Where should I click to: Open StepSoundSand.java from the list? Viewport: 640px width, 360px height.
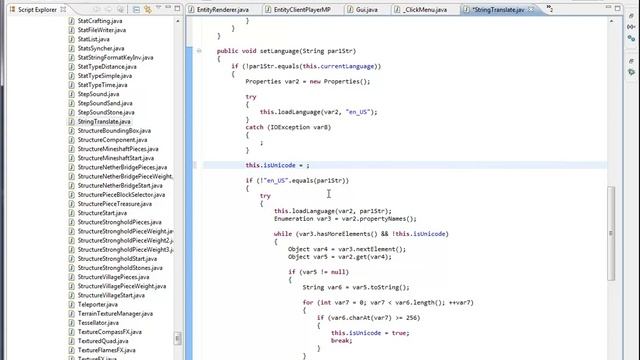click(105, 103)
